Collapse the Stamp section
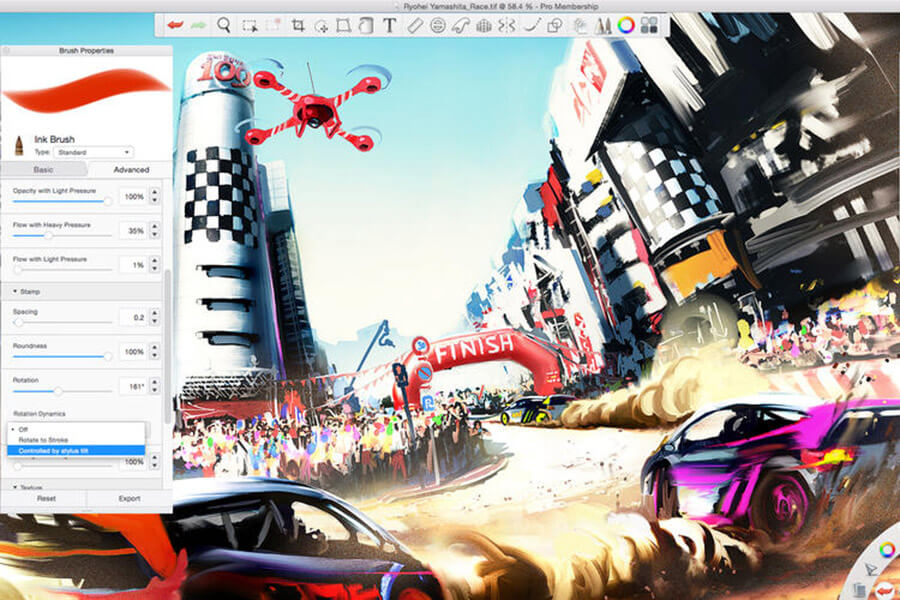This screenshot has width=900, height=600. tap(15, 292)
